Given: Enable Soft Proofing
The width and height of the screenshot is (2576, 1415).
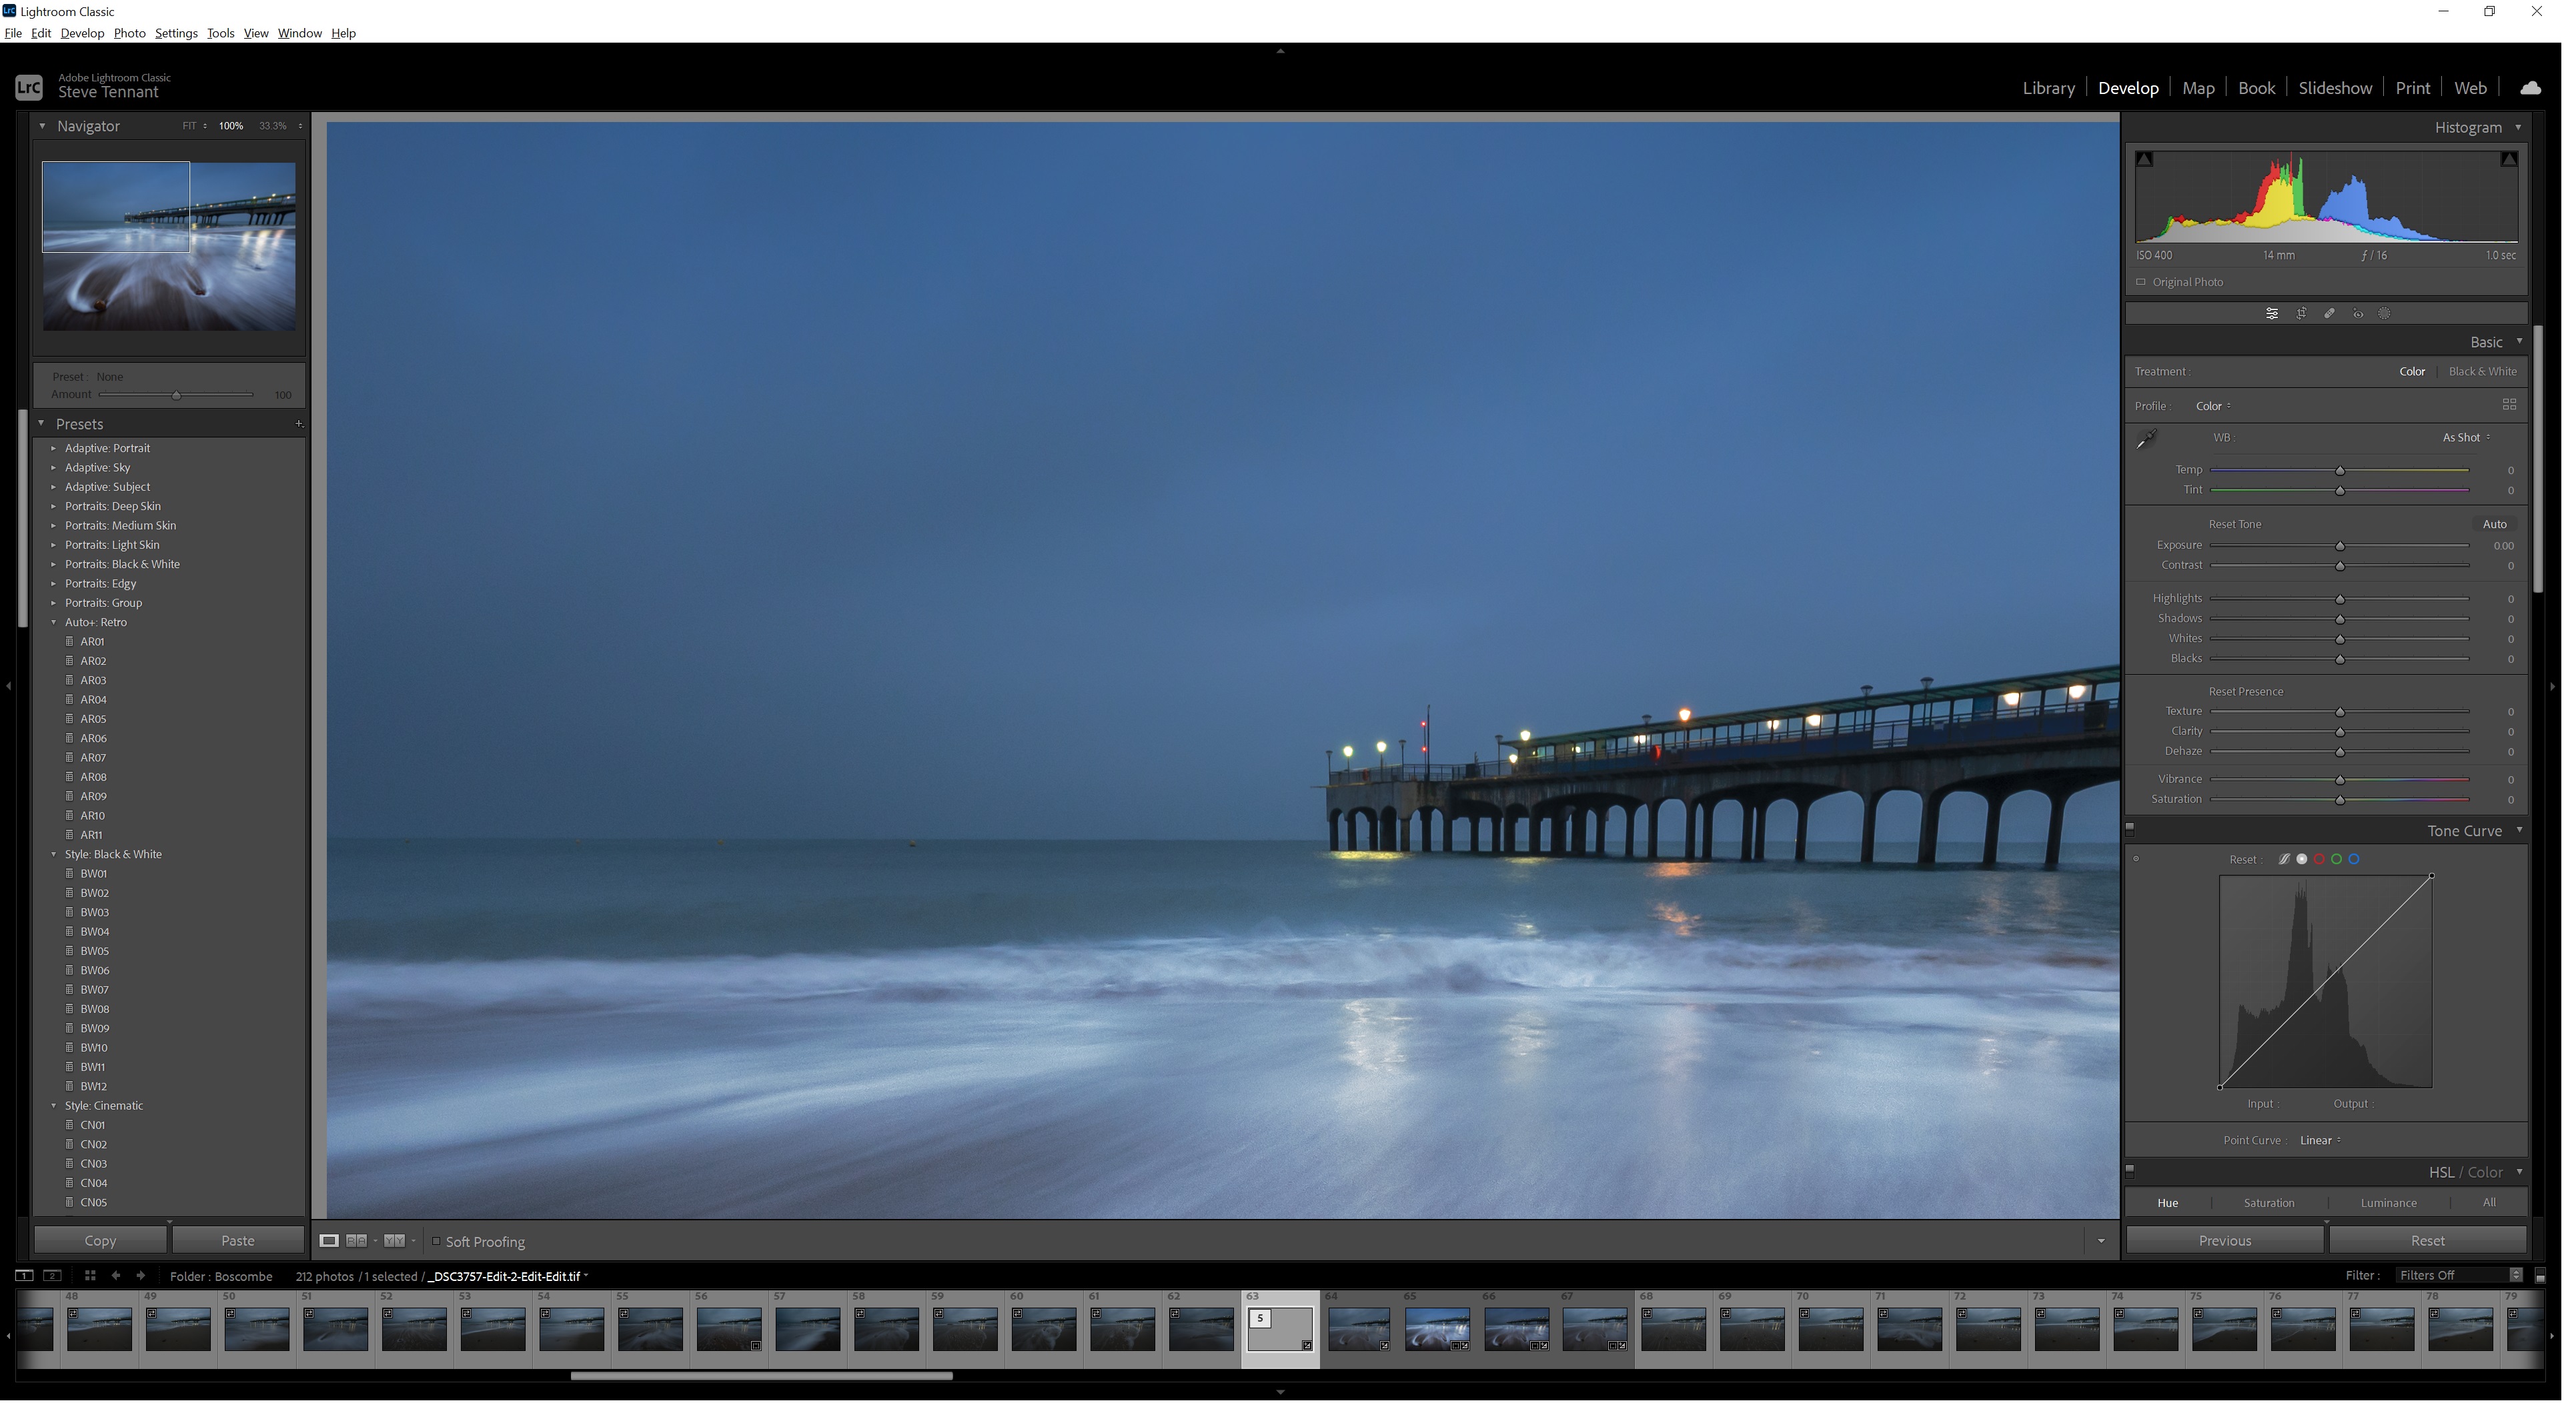Looking at the screenshot, I should (x=436, y=1241).
